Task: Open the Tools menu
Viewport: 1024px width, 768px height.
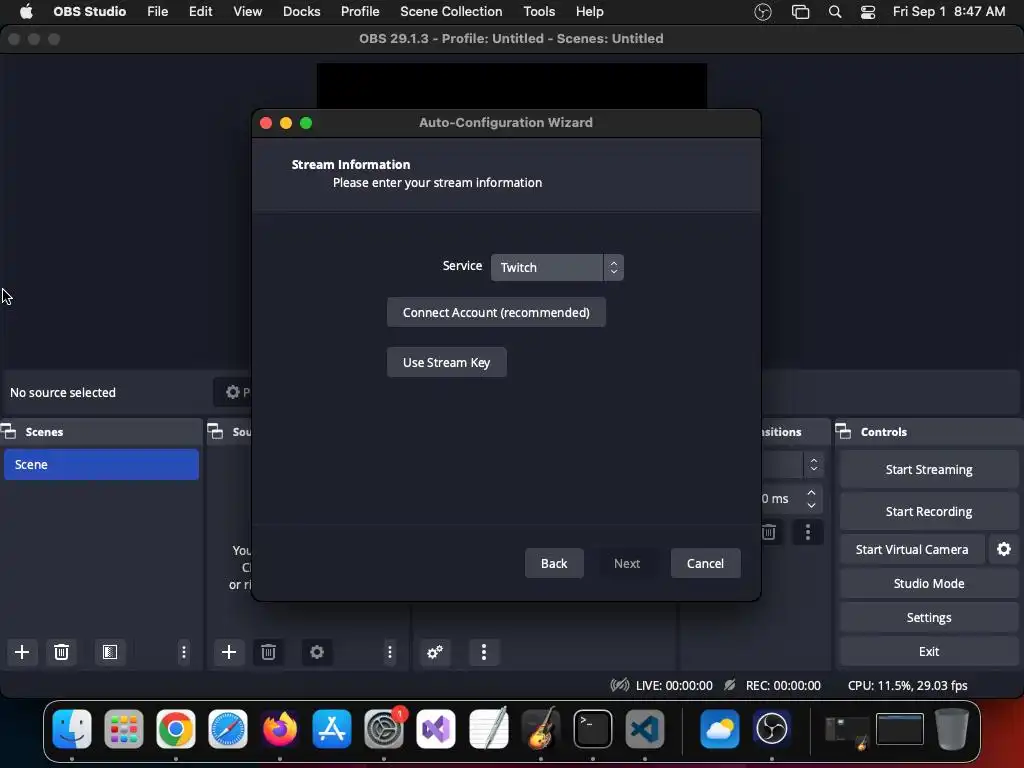Action: [539, 12]
